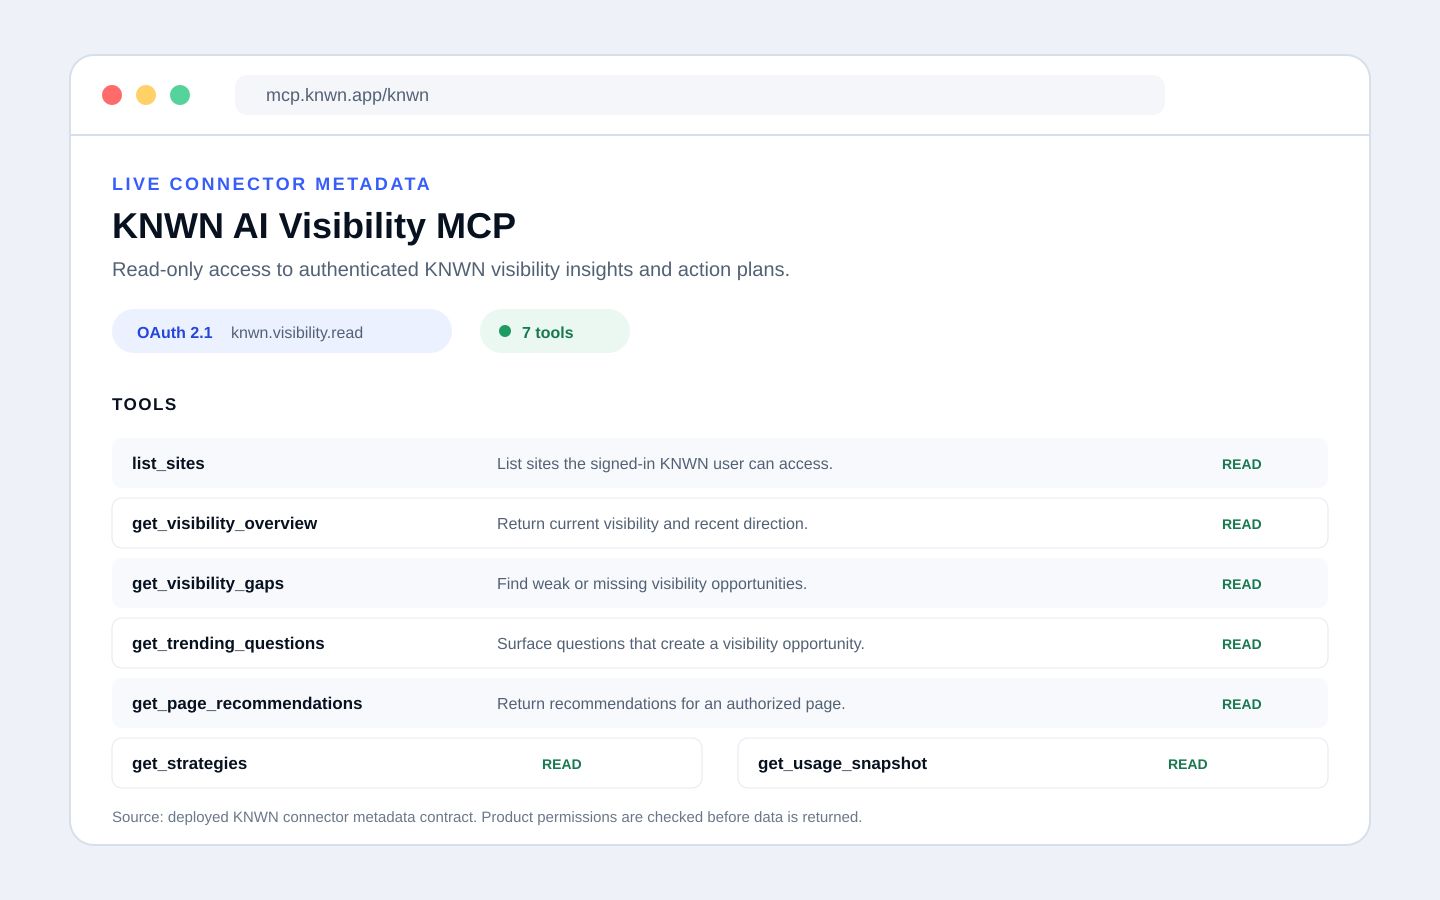Click the 7 tools status pill

555,331
